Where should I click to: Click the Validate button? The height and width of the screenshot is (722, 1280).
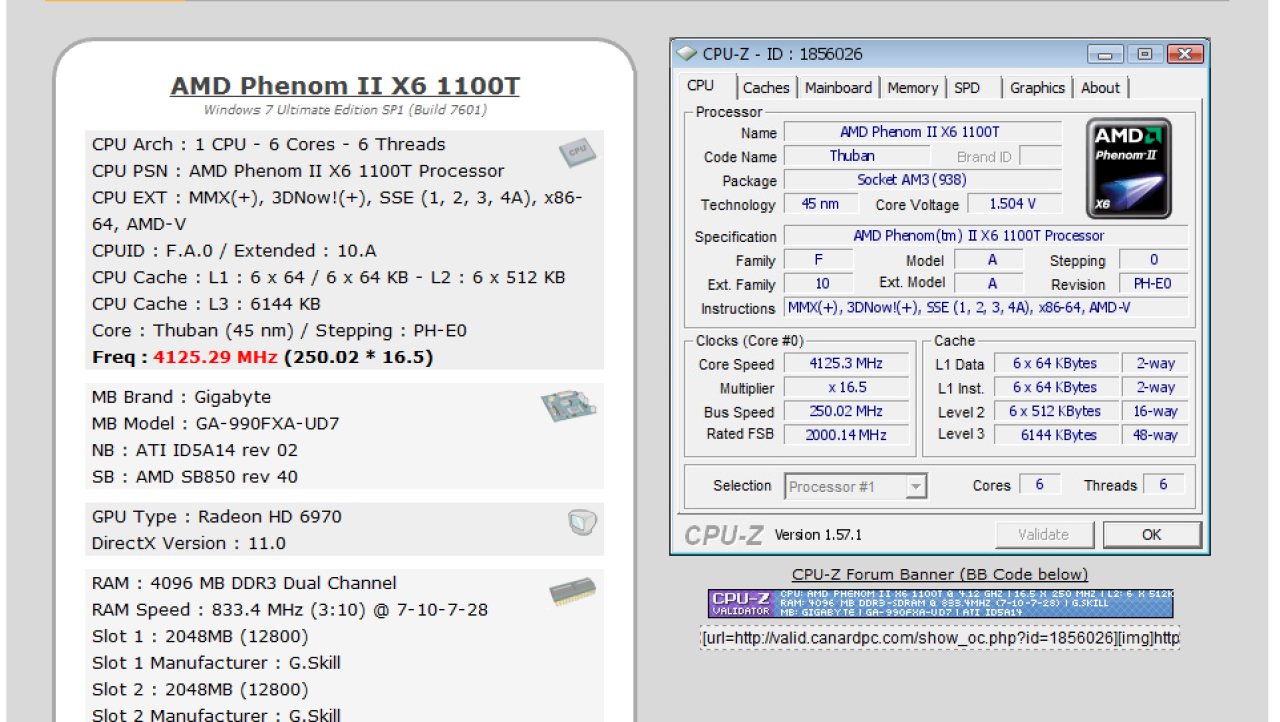(1043, 535)
